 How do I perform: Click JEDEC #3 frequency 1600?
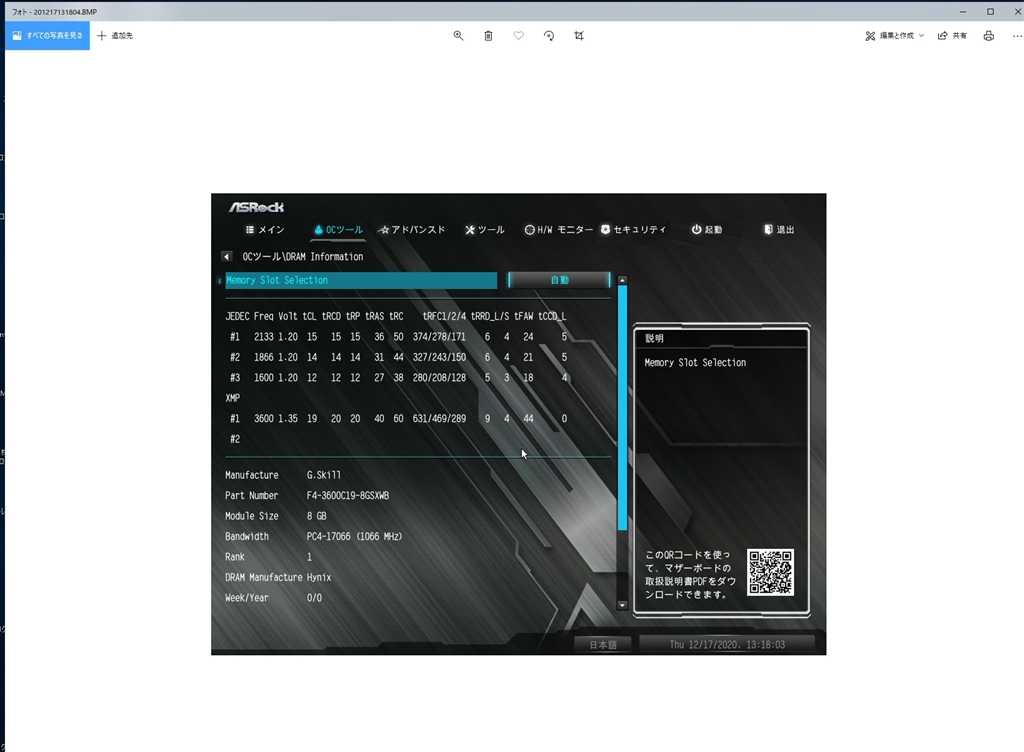coord(264,377)
